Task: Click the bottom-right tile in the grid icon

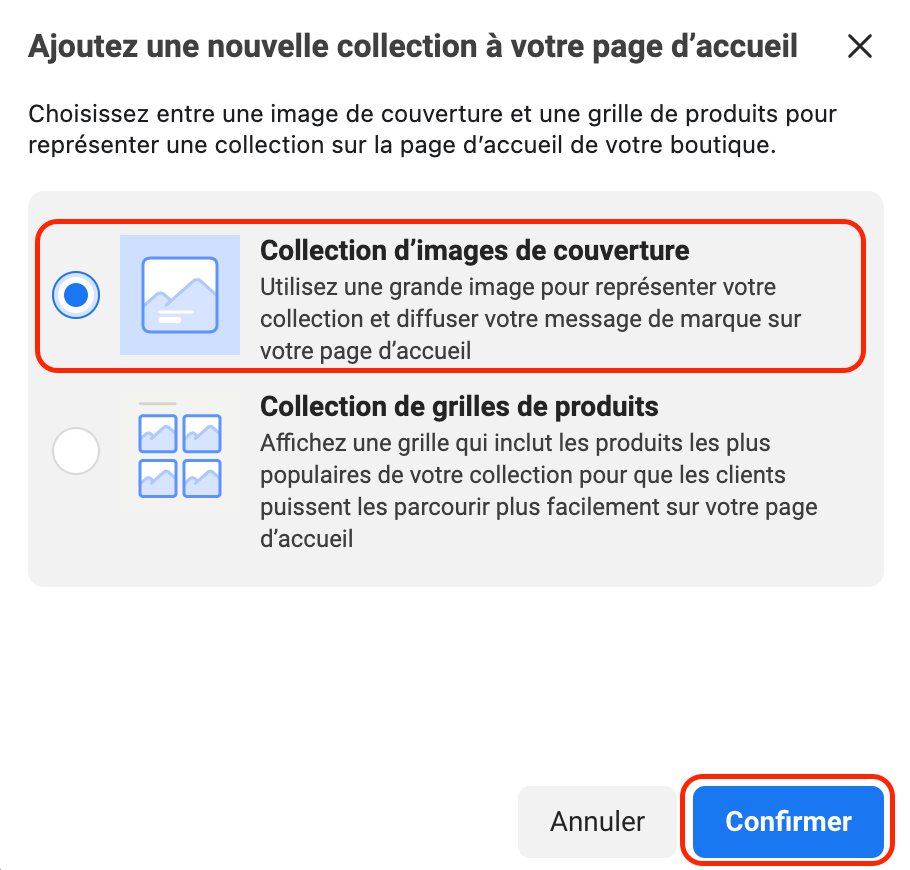Action: [x=202, y=478]
